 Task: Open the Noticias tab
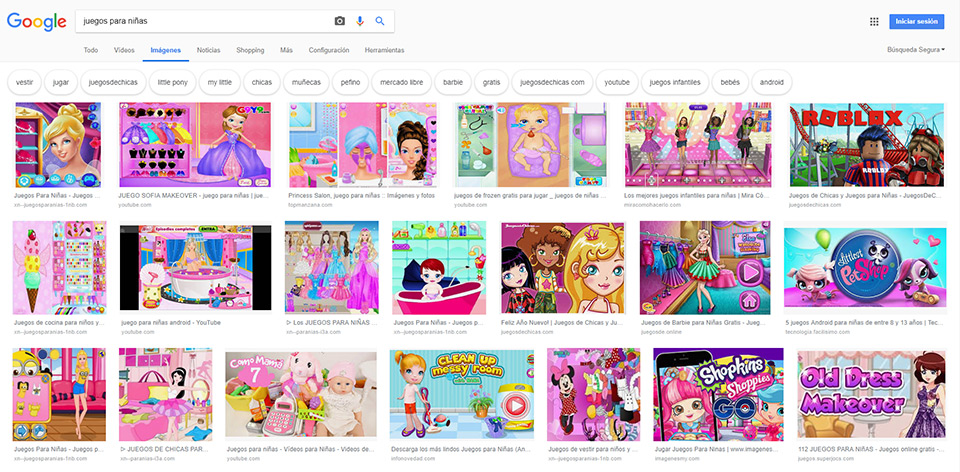pos(208,50)
